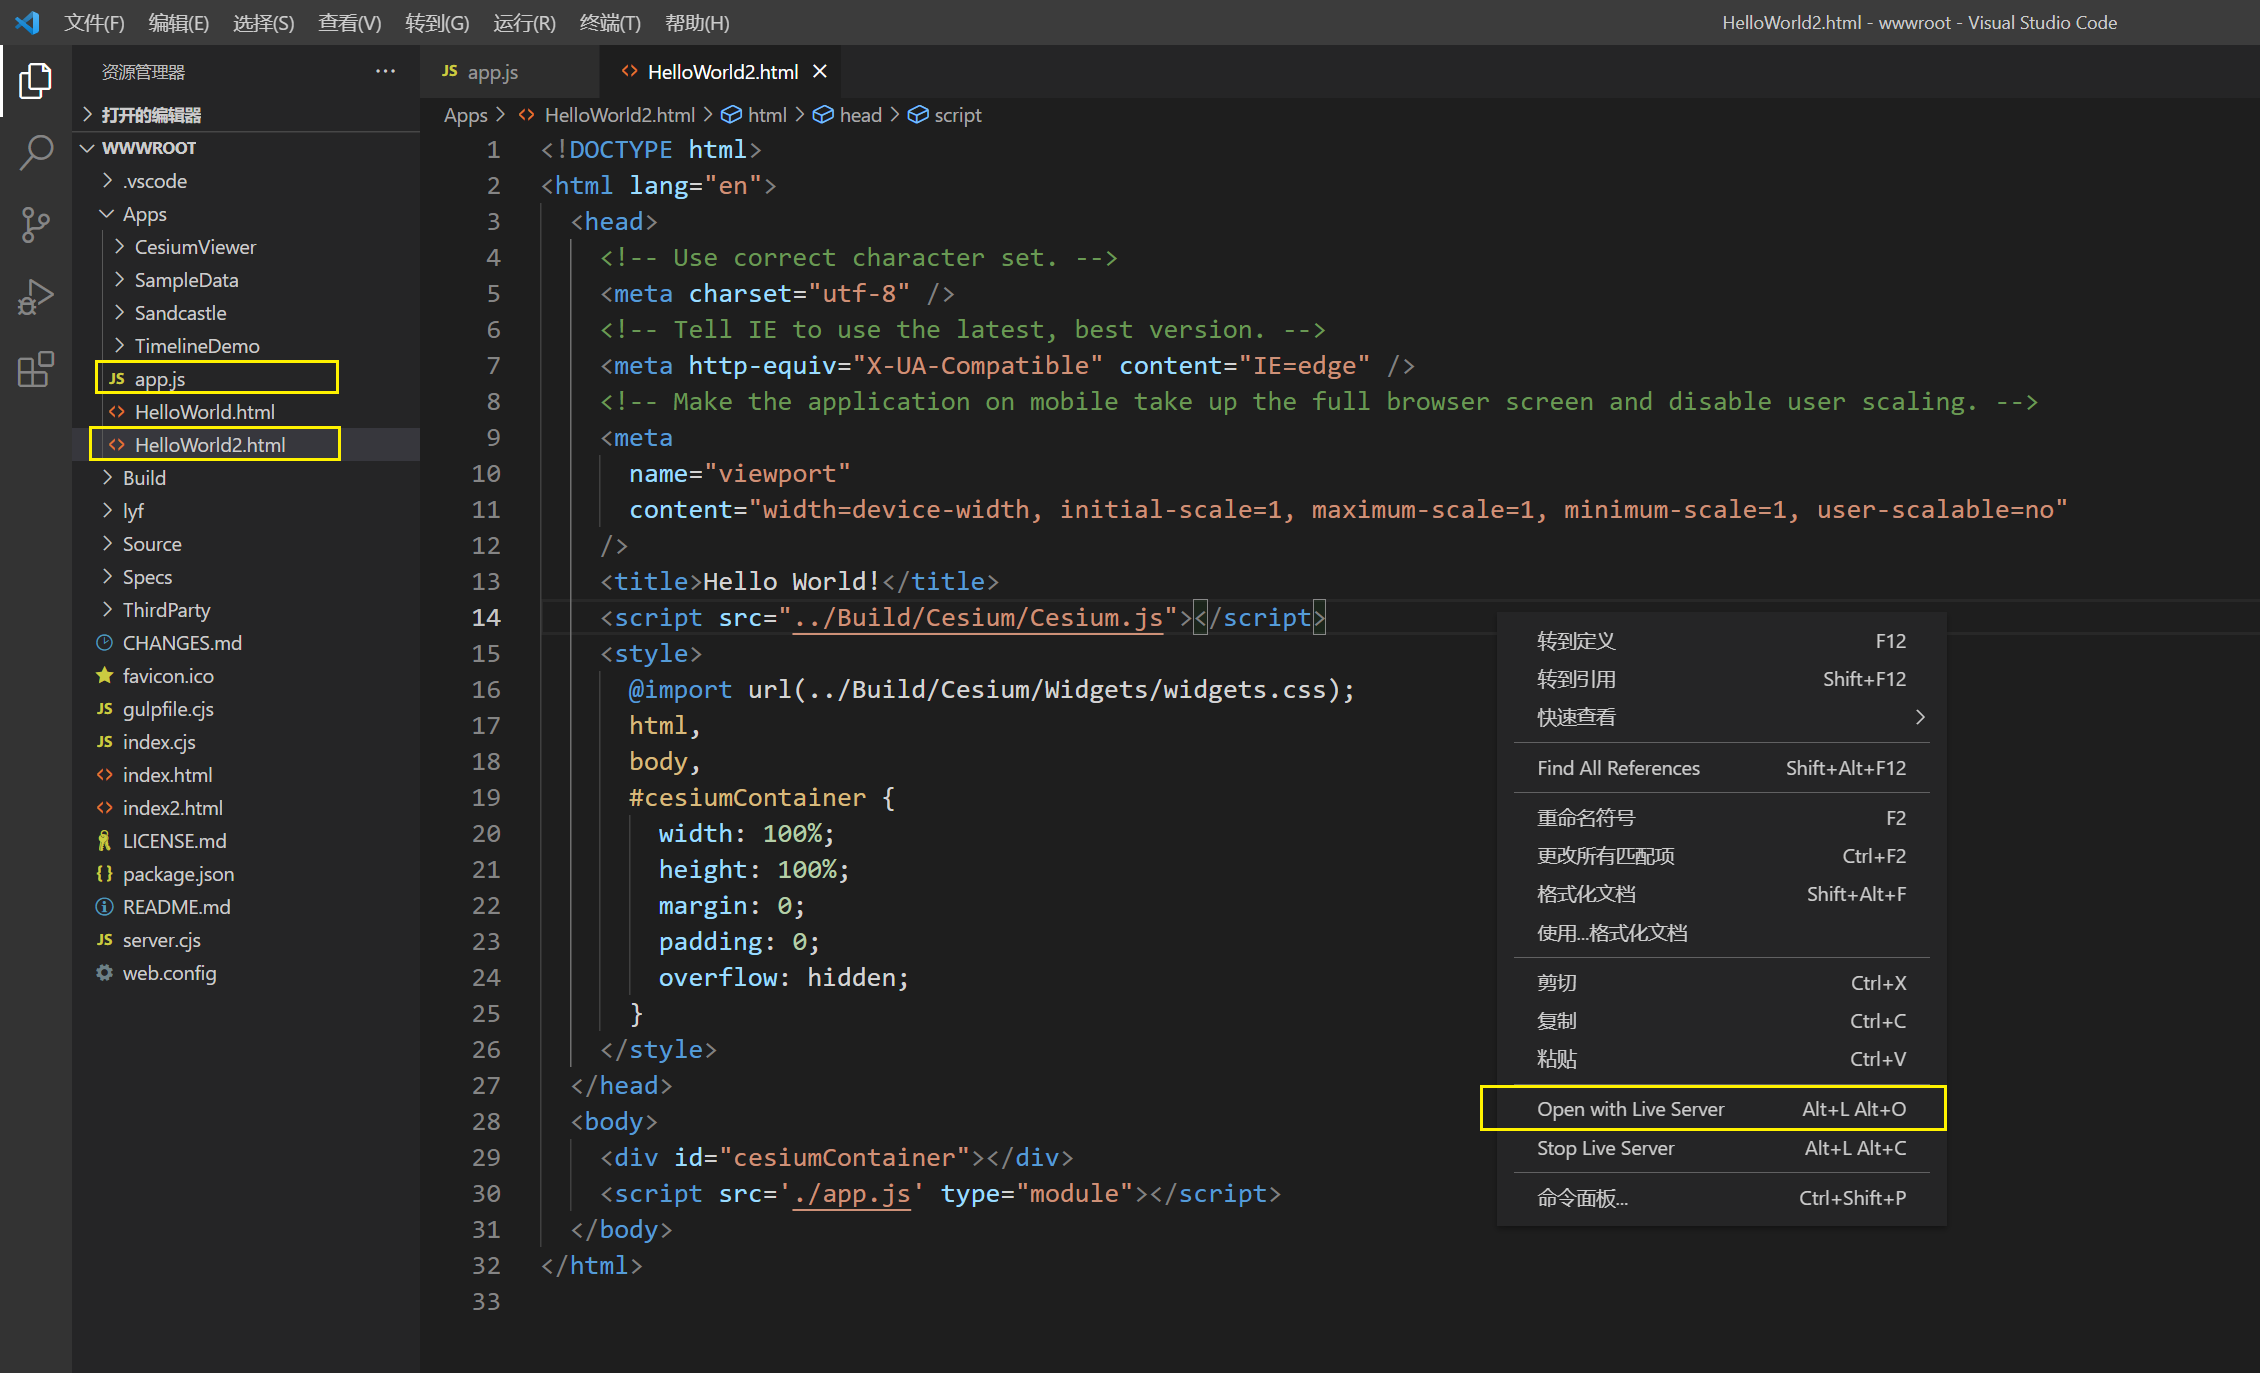Click the license icon of LICENSE.md
Image resolution: width=2260 pixels, height=1373 pixels.
[x=104, y=841]
